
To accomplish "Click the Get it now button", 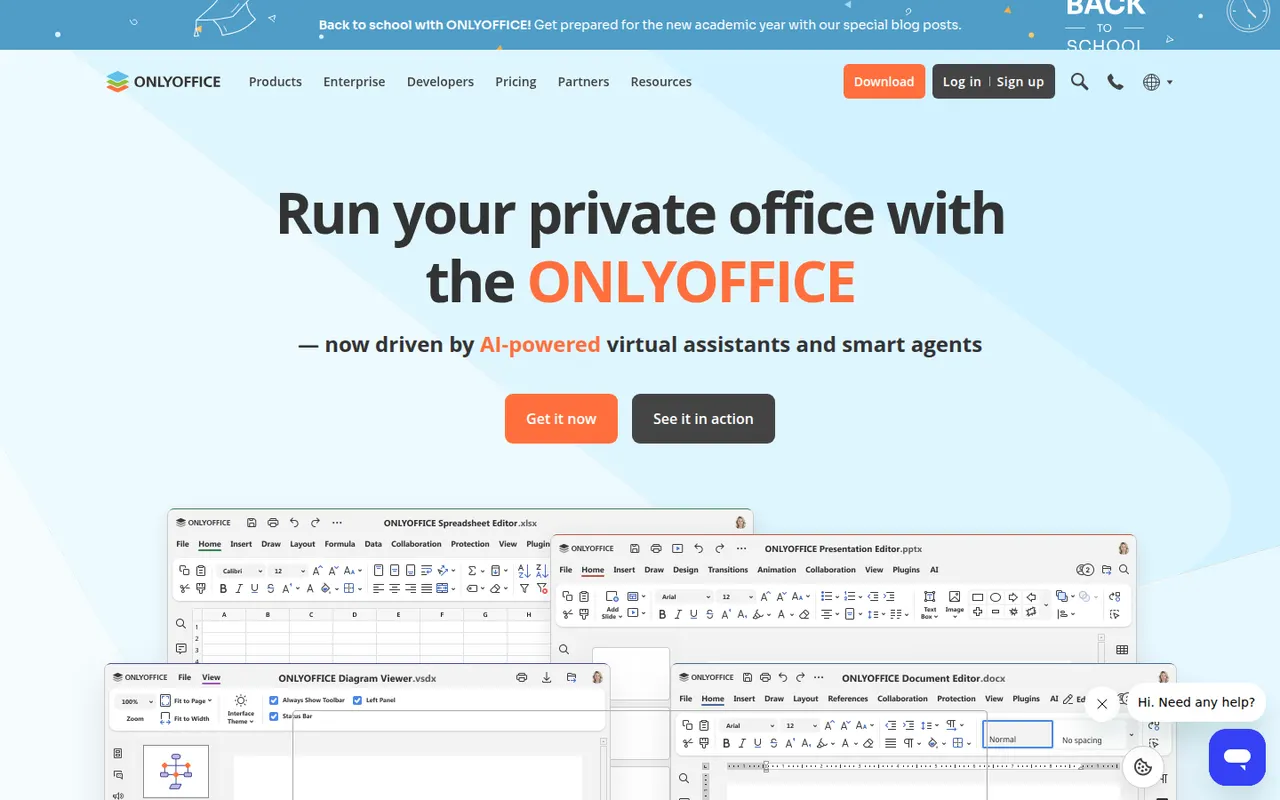I will click(x=561, y=419).
